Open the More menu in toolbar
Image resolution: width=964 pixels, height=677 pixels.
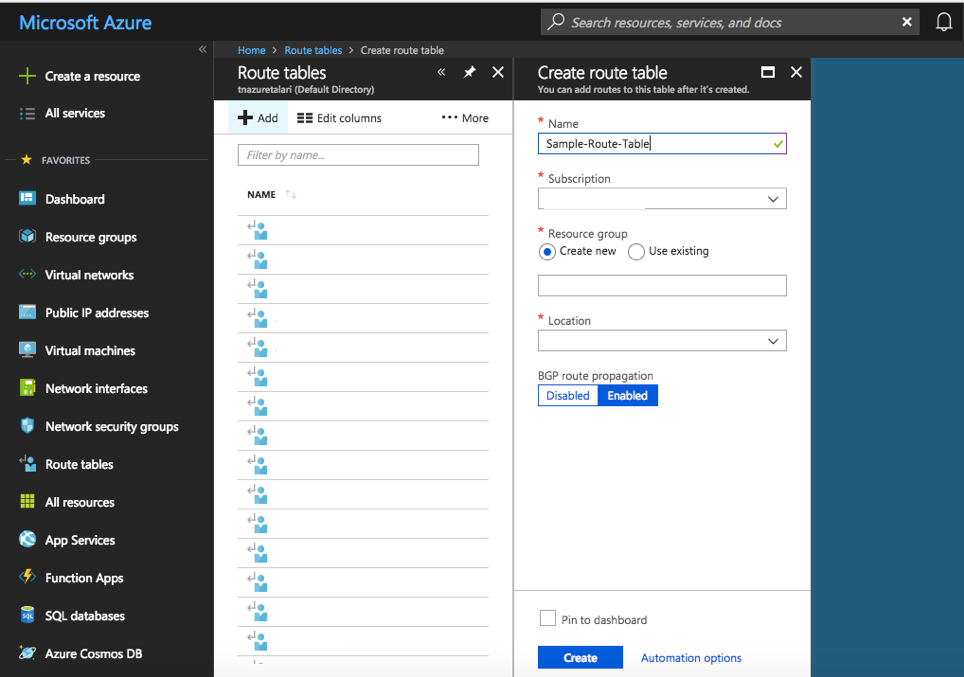point(465,118)
